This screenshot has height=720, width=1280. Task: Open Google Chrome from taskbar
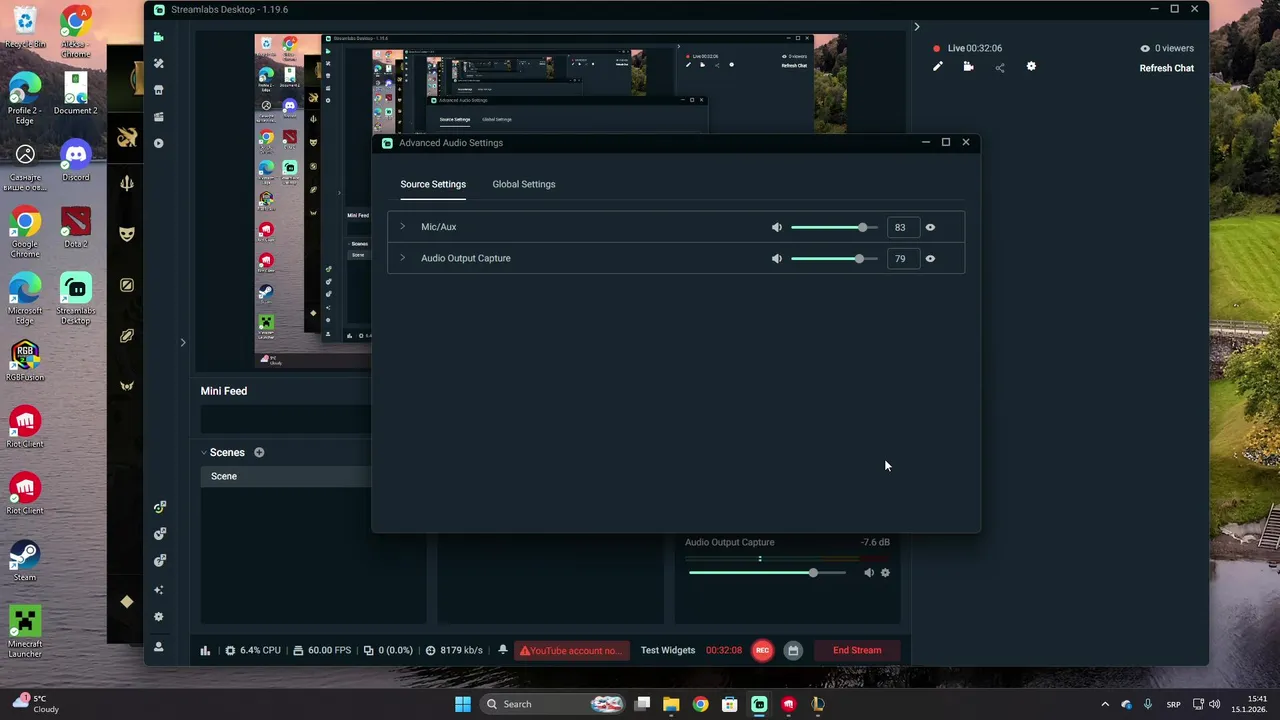click(x=700, y=704)
